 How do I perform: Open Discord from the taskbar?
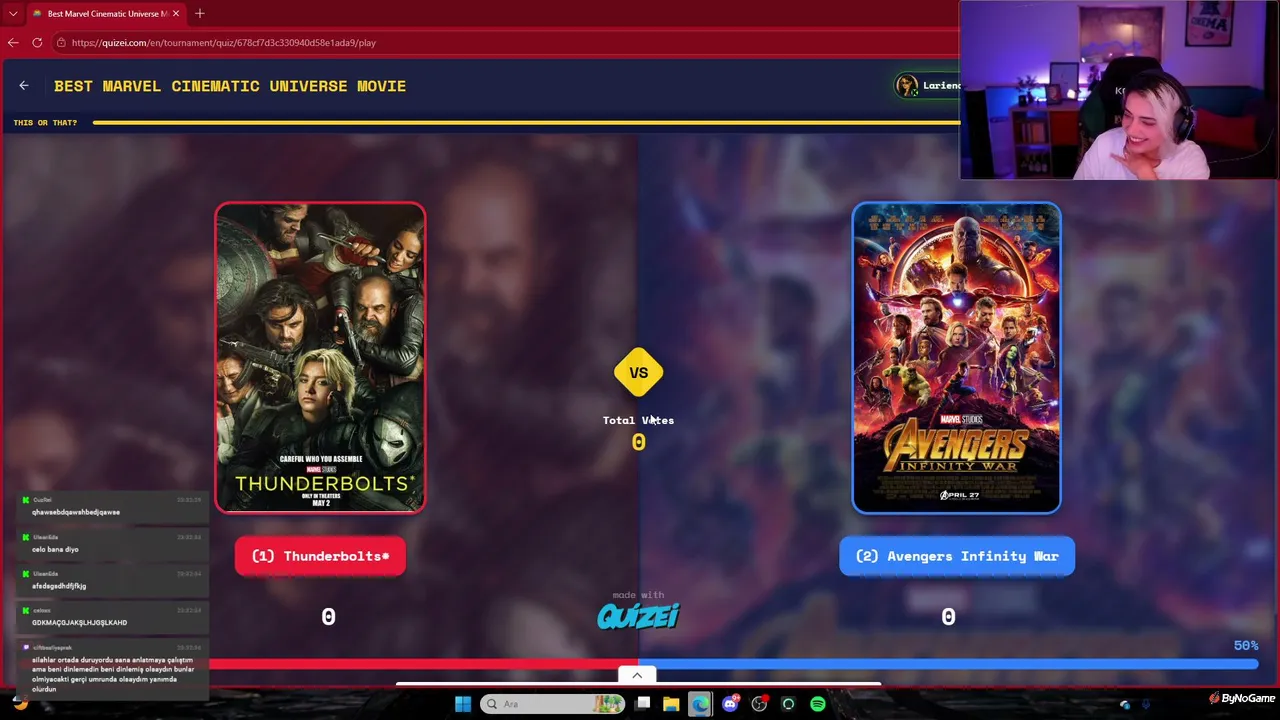point(730,704)
